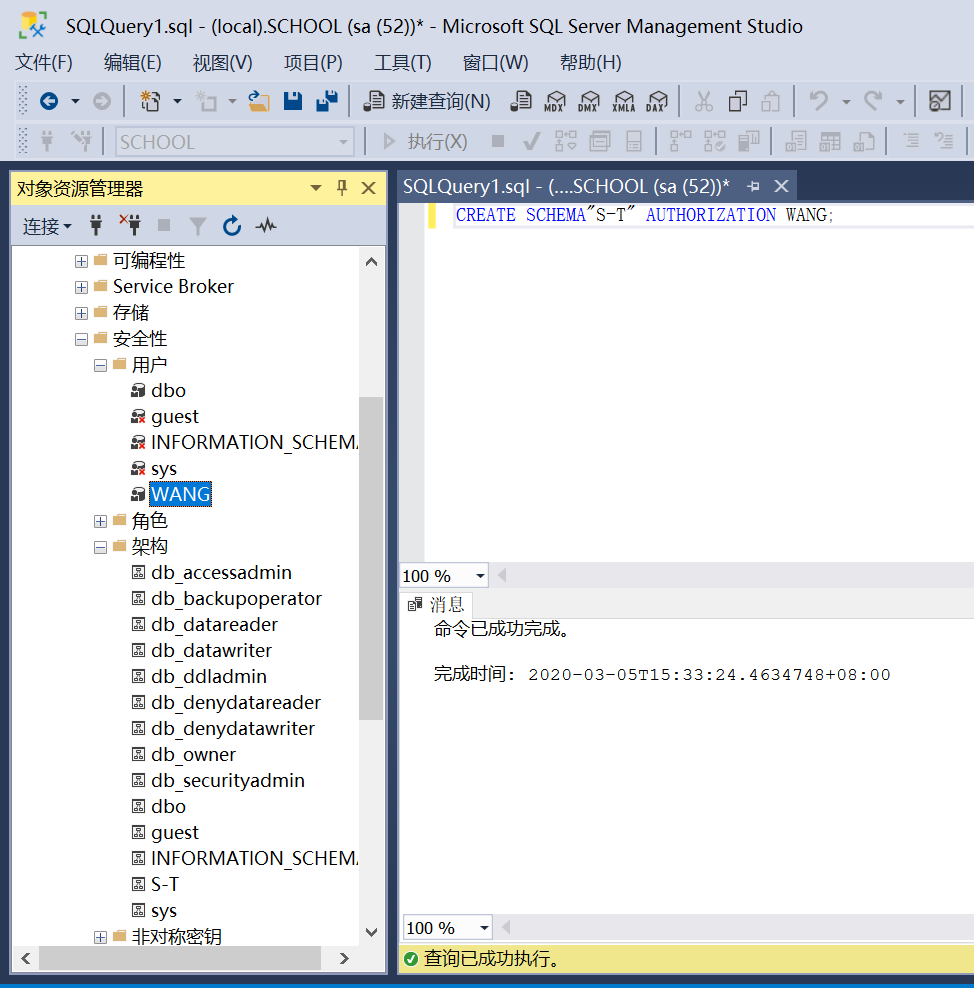Close the SQLQuery1.sql tab
This screenshot has width=974, height=988.
[x=781, y=186]
